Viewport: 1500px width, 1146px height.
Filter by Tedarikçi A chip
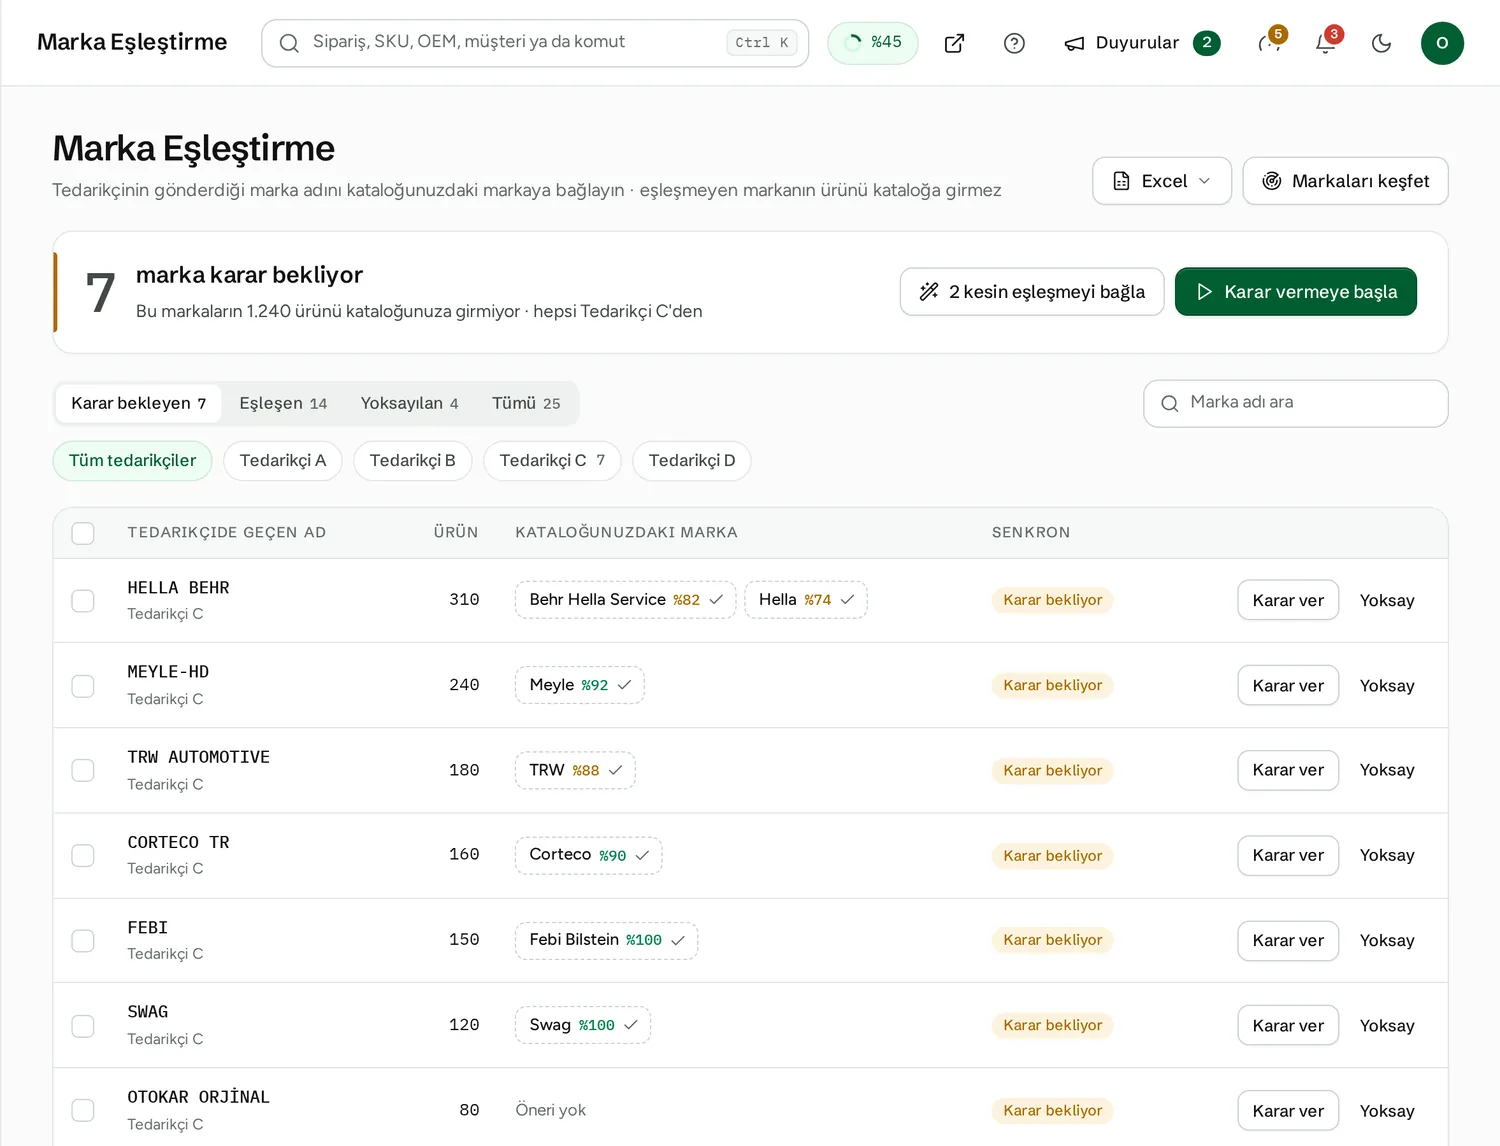(x=283, y=461)
